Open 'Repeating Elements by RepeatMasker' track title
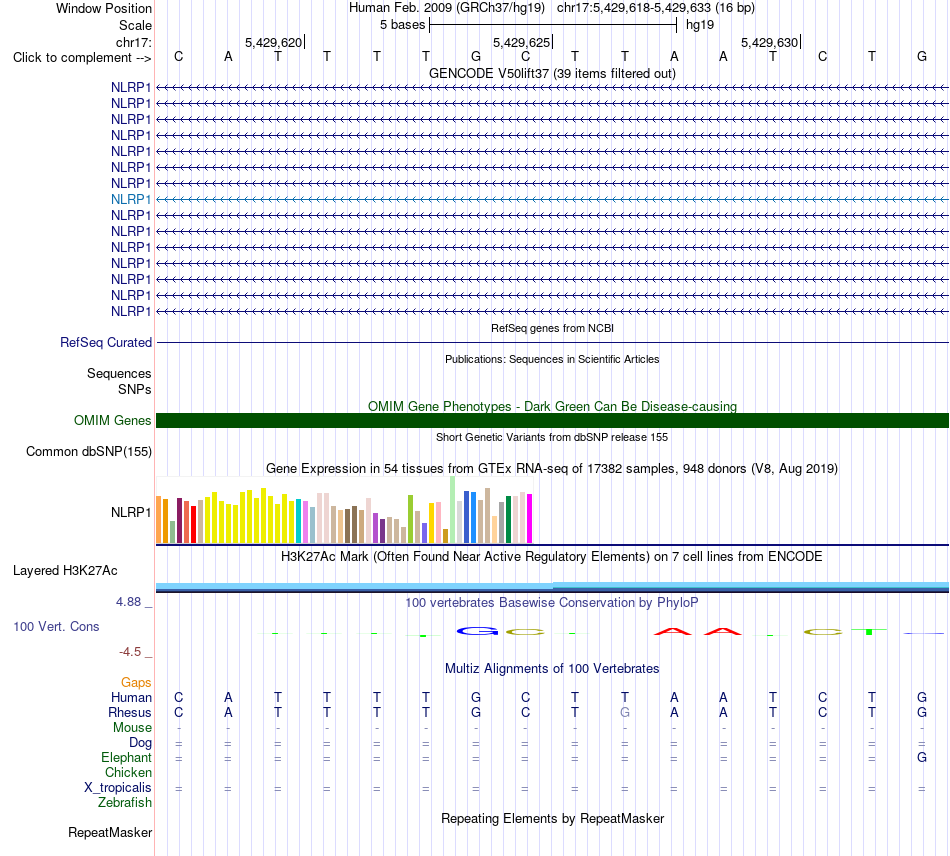Image resolution: width=950 pixels, height=856 pixels. pos(552,819)
